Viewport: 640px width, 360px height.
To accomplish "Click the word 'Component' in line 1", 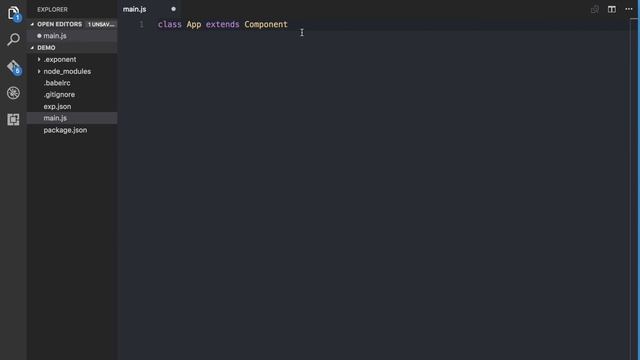I will tap(266, 24).
